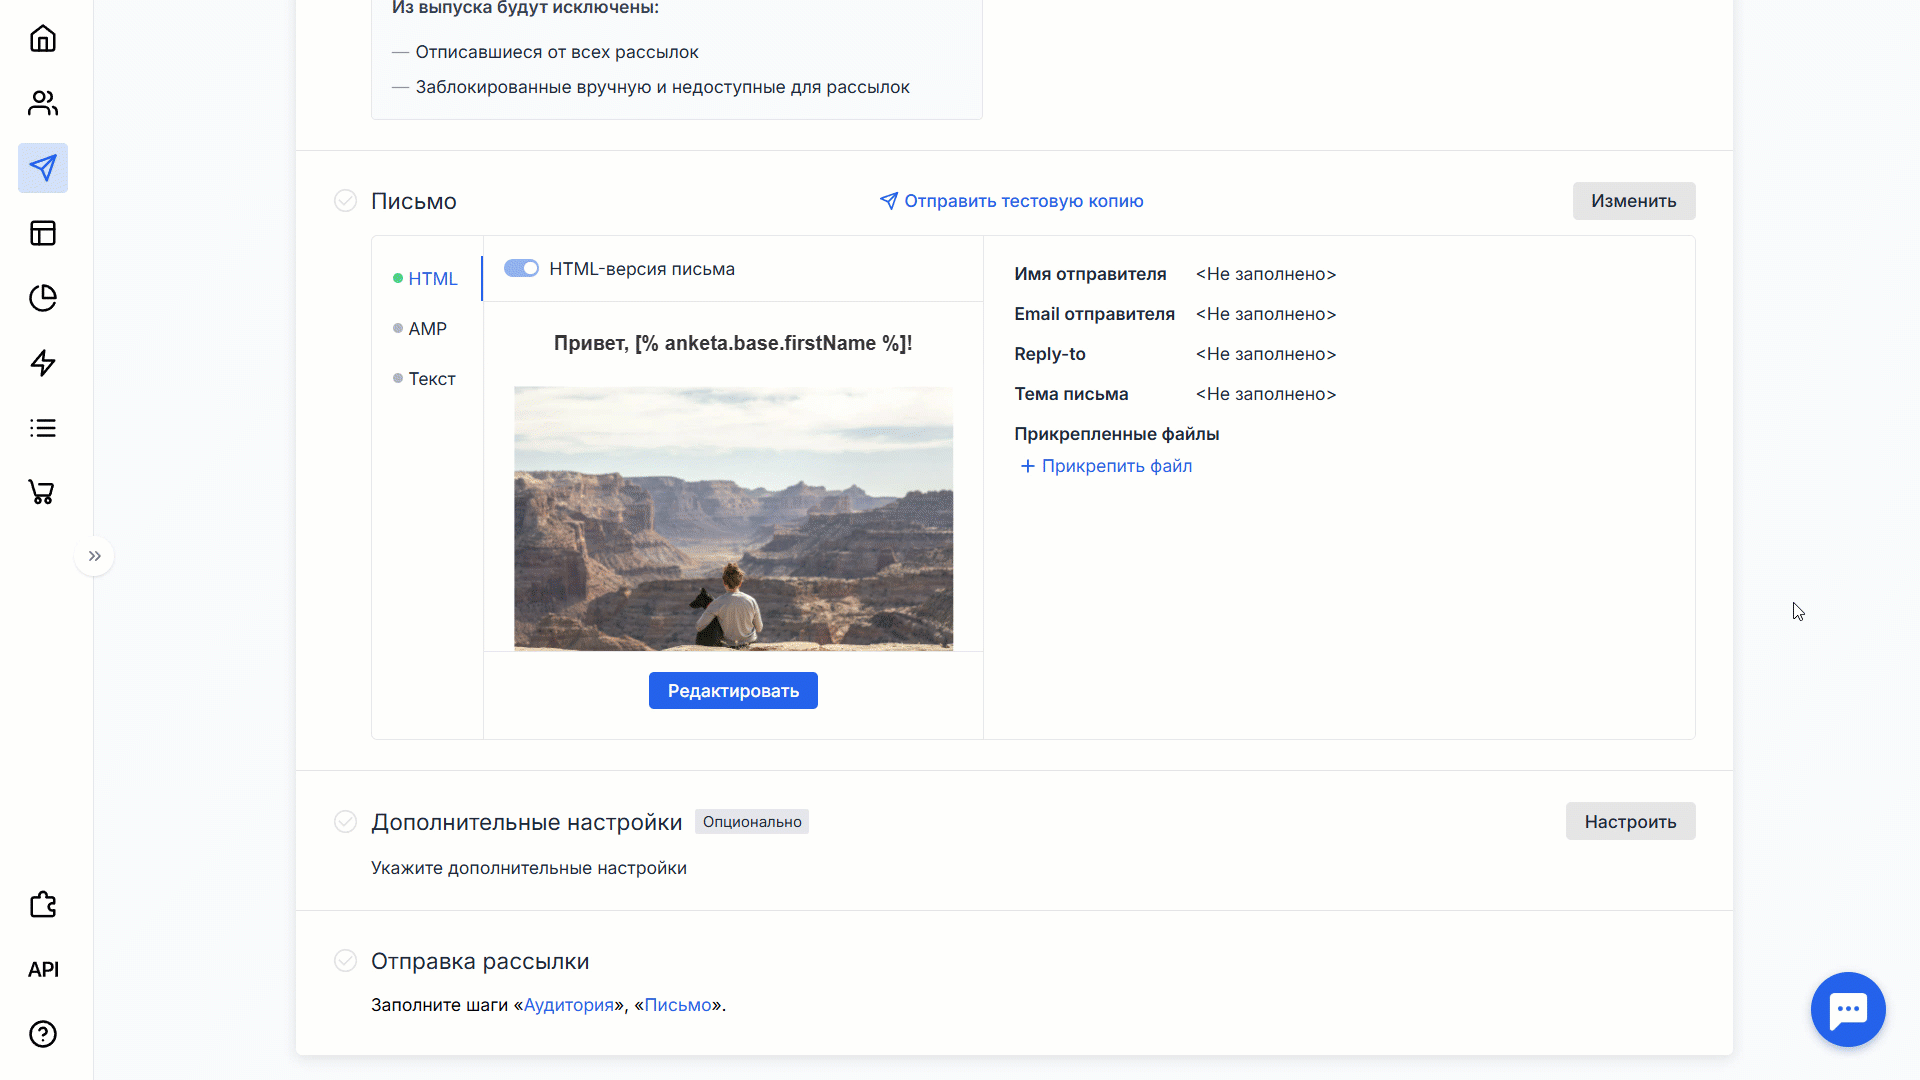1920x1080 pixels.
Task: Open the chat support bubble
Action: point(1848,1009)
